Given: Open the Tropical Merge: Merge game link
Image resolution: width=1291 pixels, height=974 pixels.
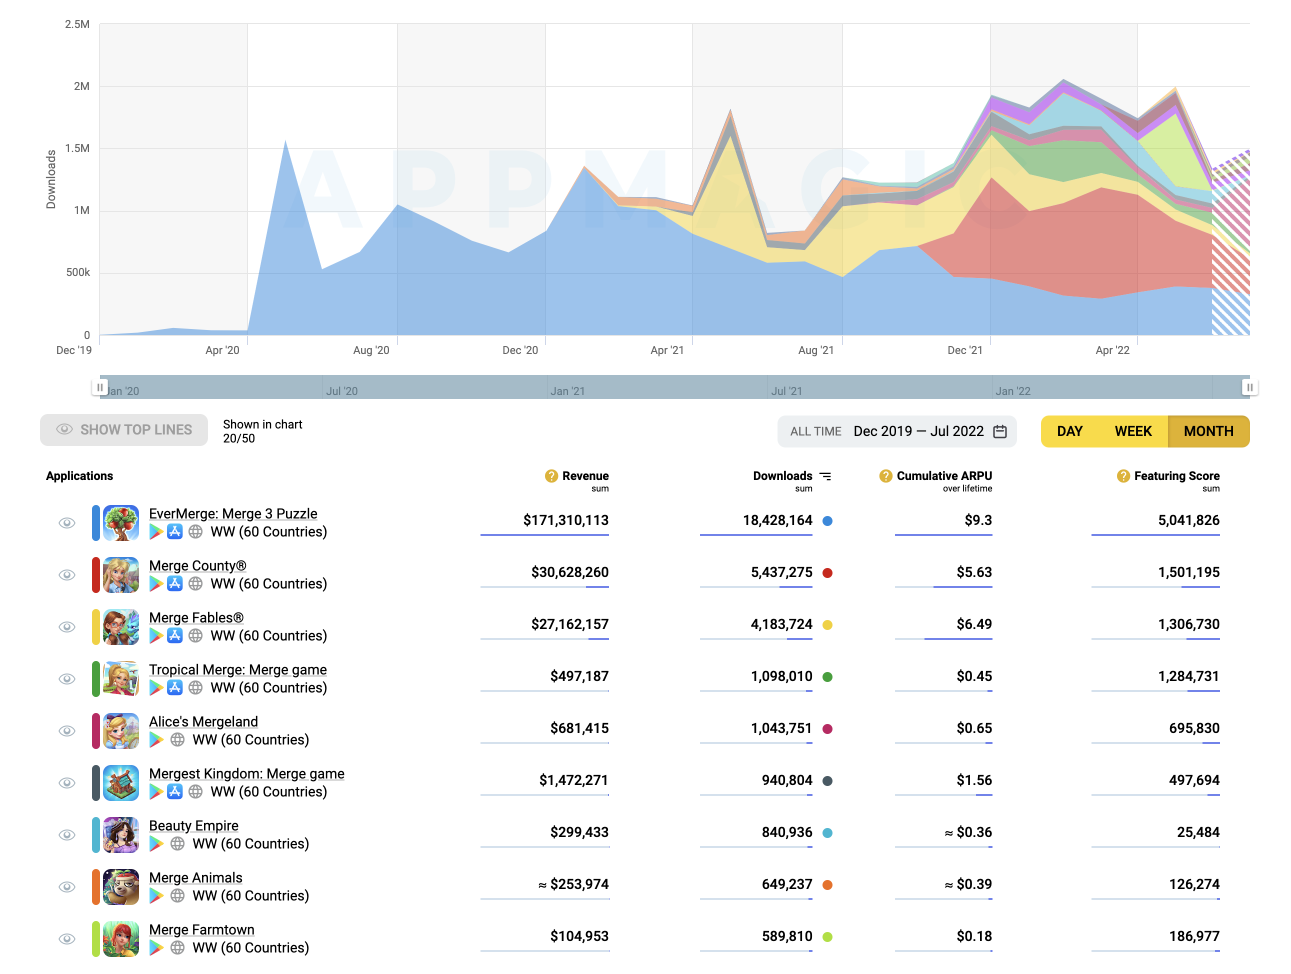Looking at the screenshot, I should click(238, 670).
